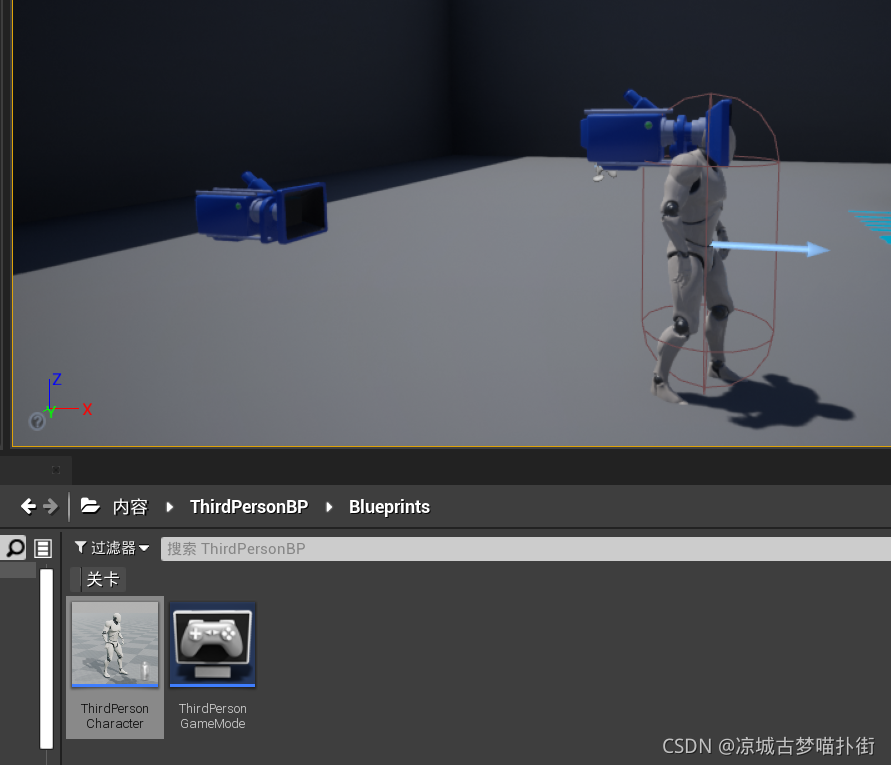Open the folder path picker icon
The image size is (891, 765).
tap(90, 505)
